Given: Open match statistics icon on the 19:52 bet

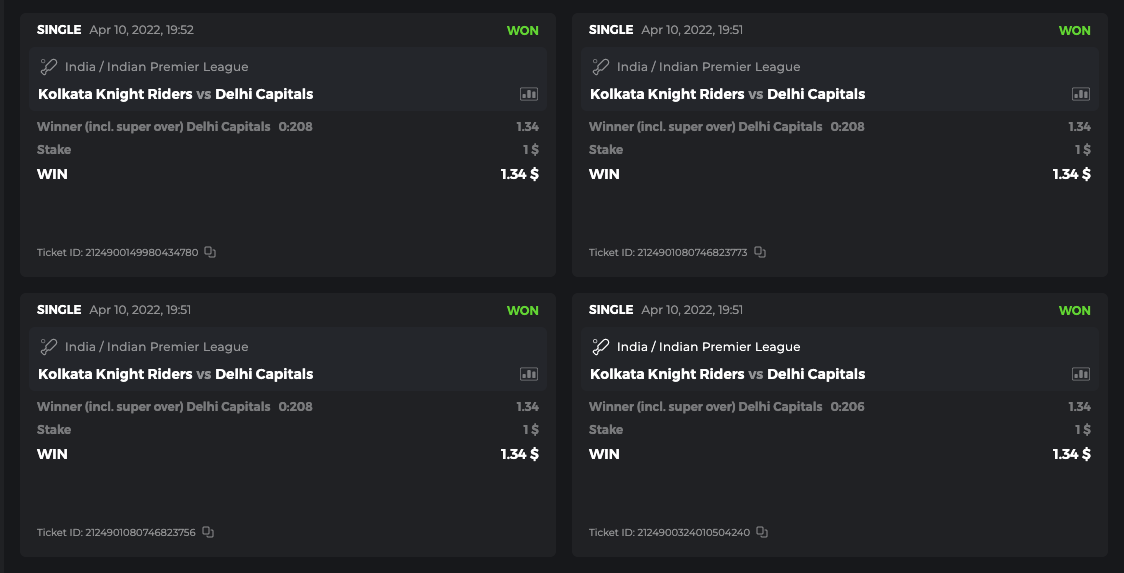Looking at the screenshot, I should coord(529,94).
